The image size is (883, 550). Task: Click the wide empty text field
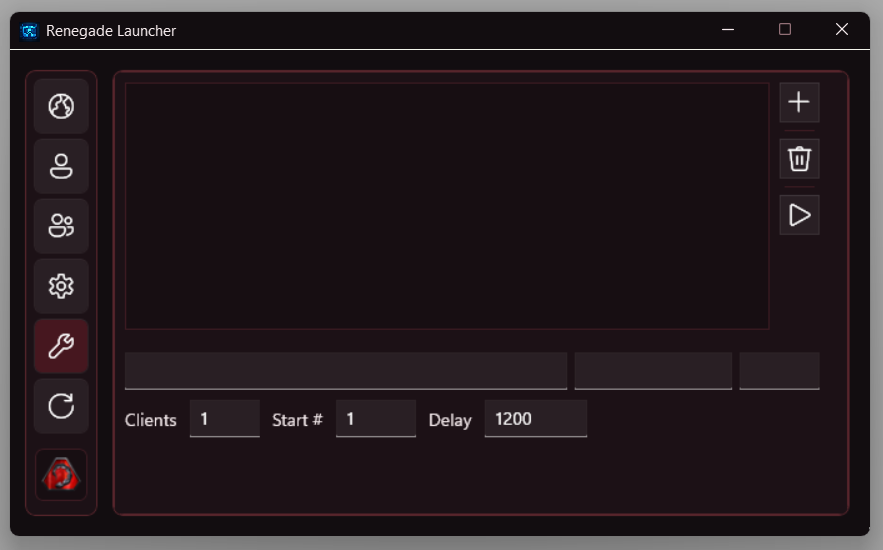(346, 370)
